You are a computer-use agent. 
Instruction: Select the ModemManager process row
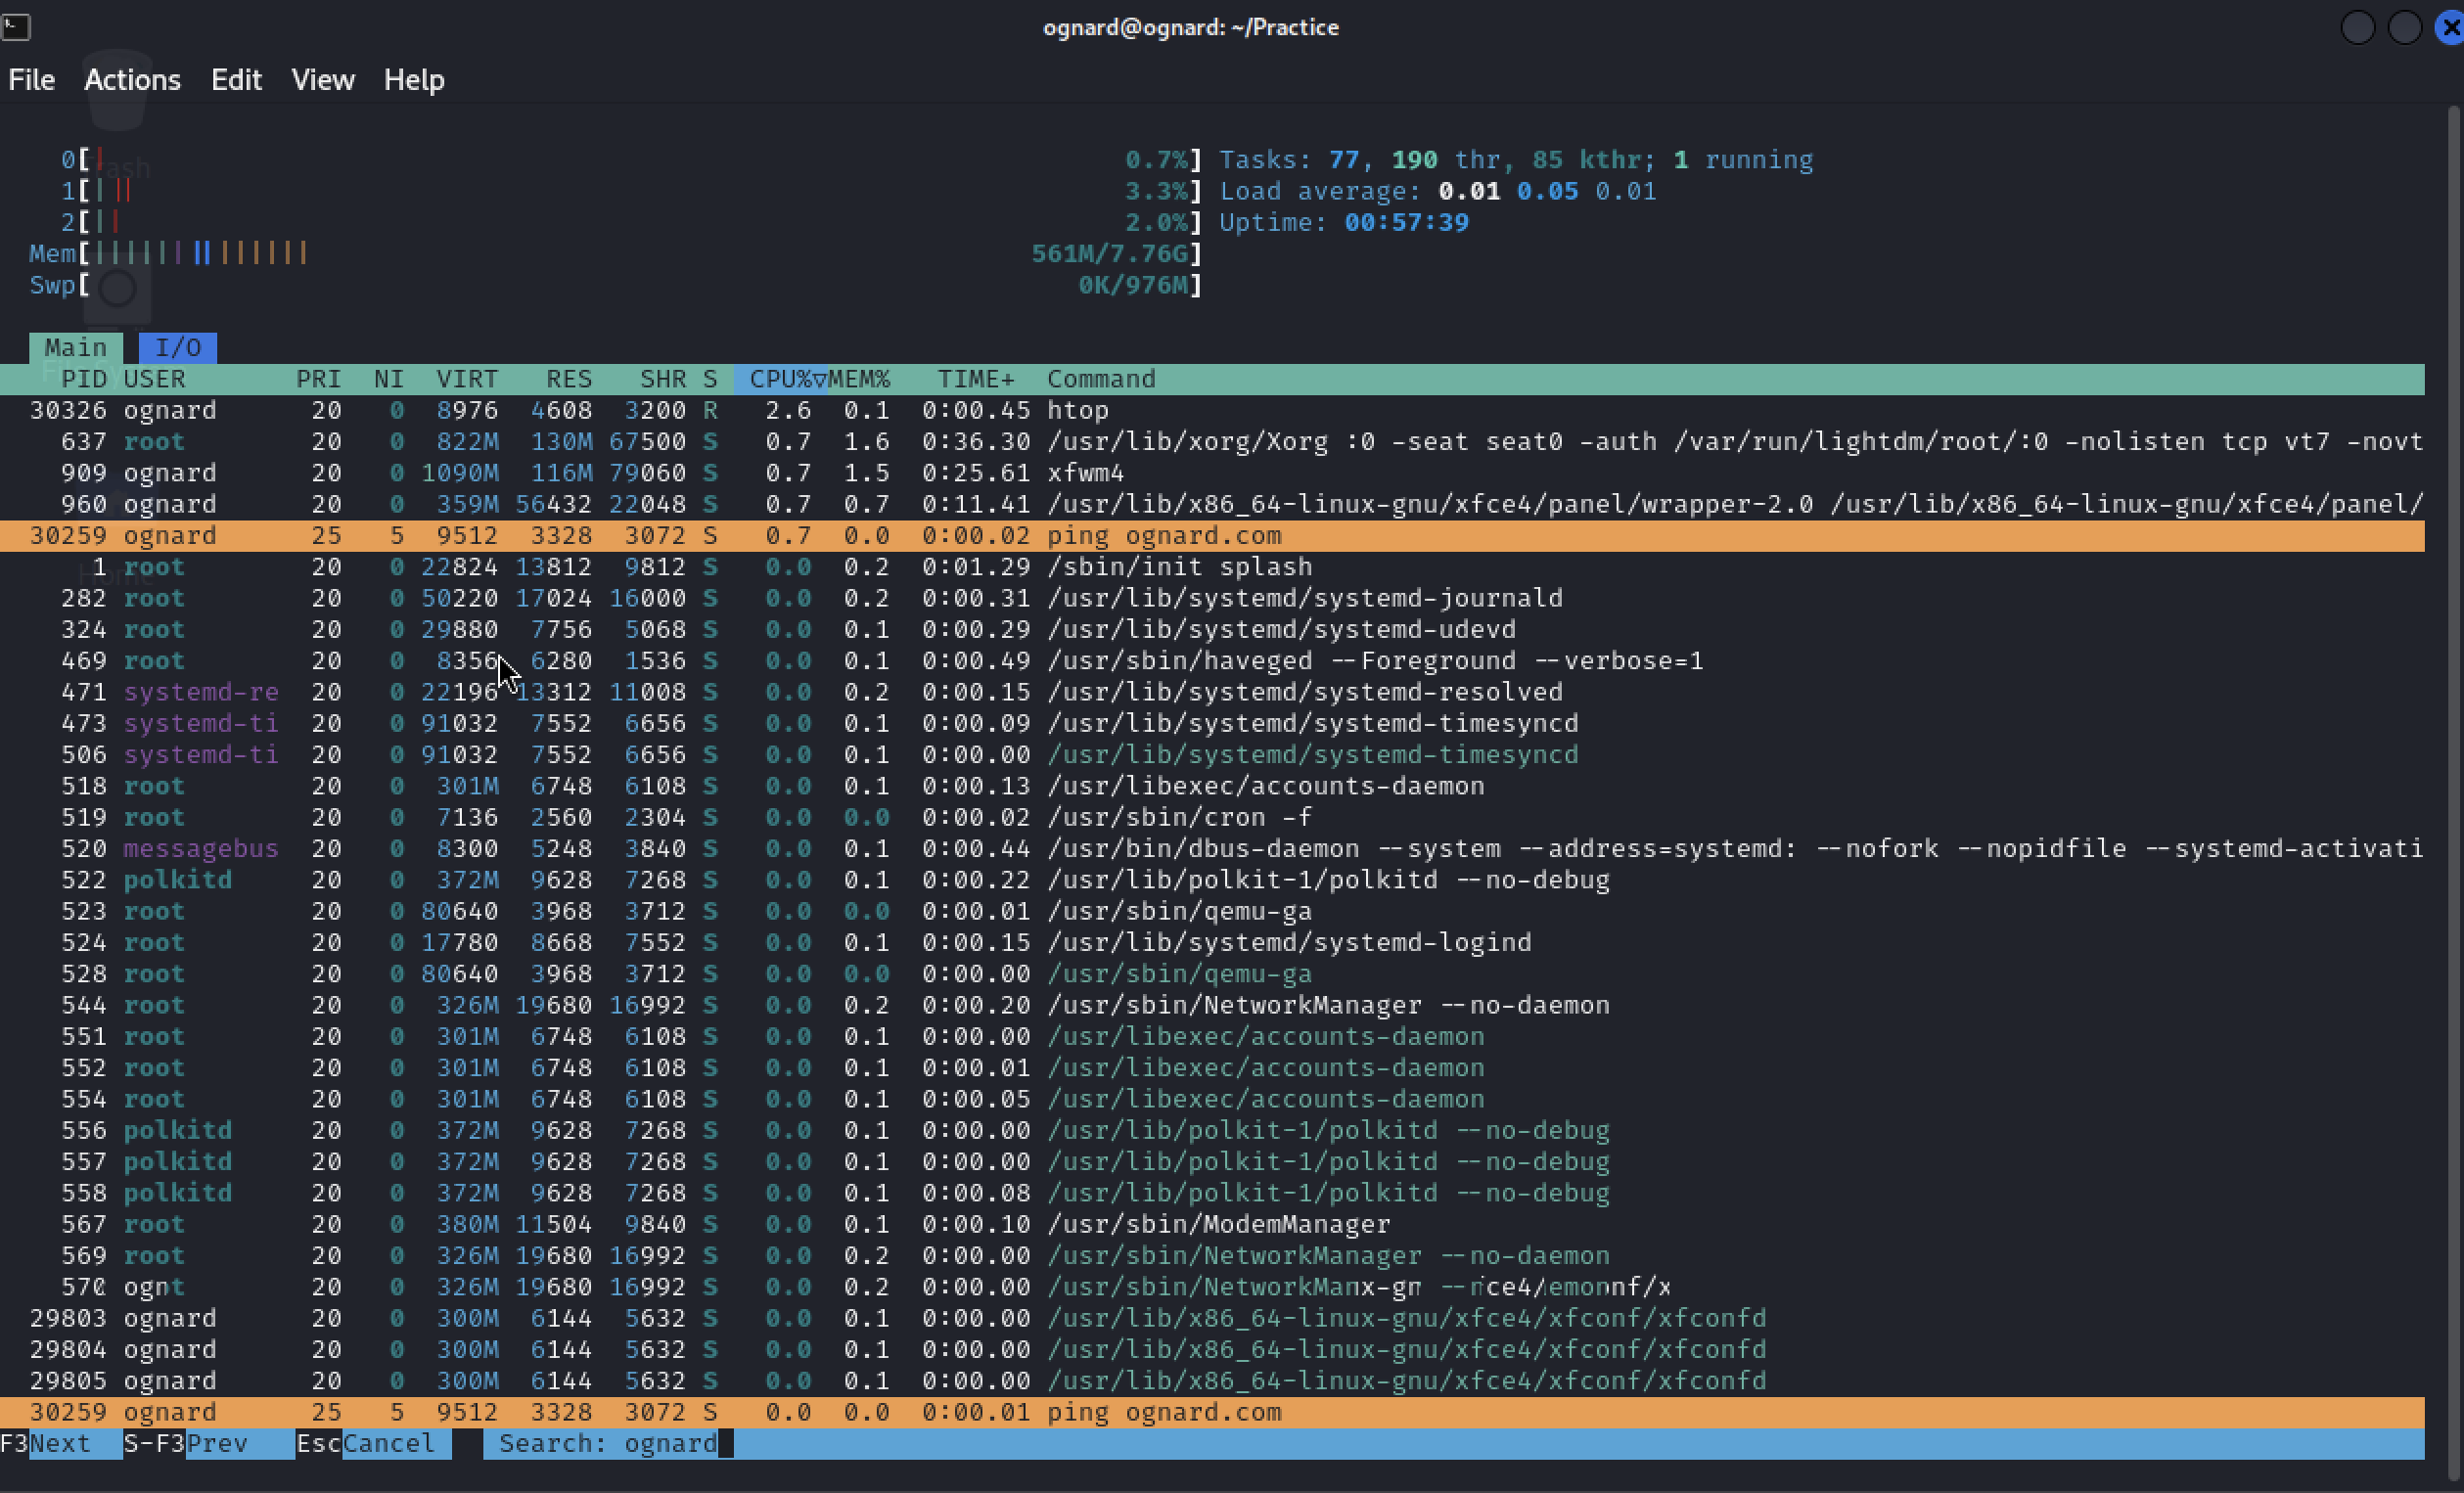click(x=1212, y=1224)
